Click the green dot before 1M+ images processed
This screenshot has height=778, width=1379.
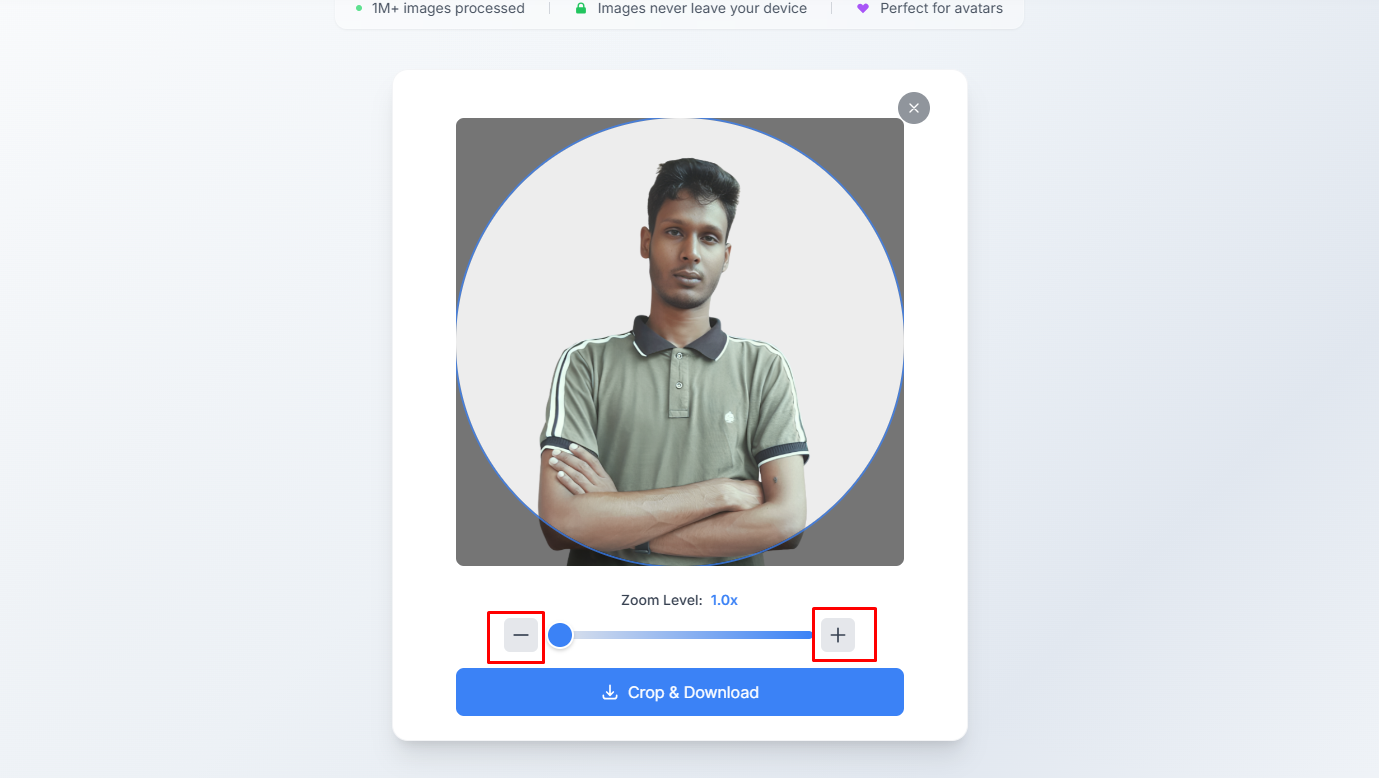[x=358, y=8]
